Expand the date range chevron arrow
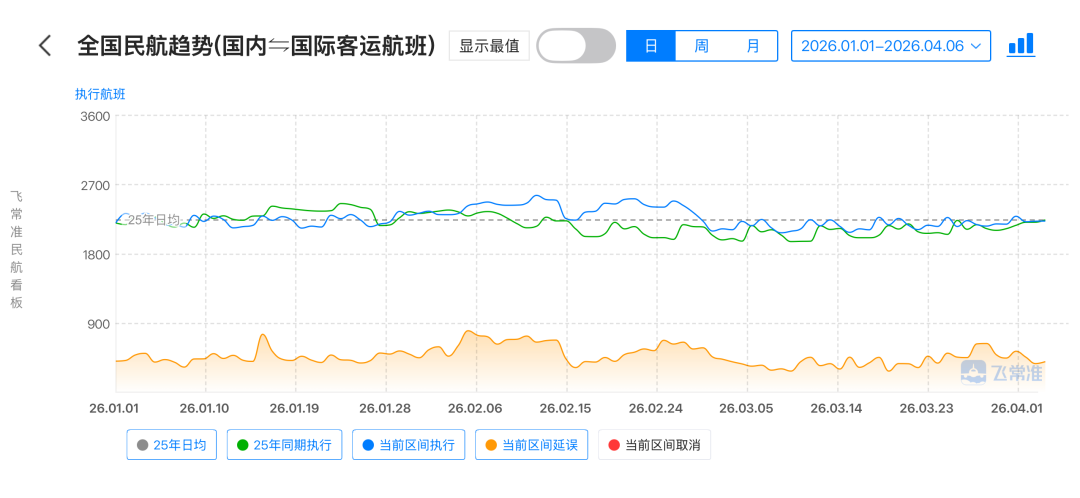This screenshot has width=1080, height=498. click(975, 46)
